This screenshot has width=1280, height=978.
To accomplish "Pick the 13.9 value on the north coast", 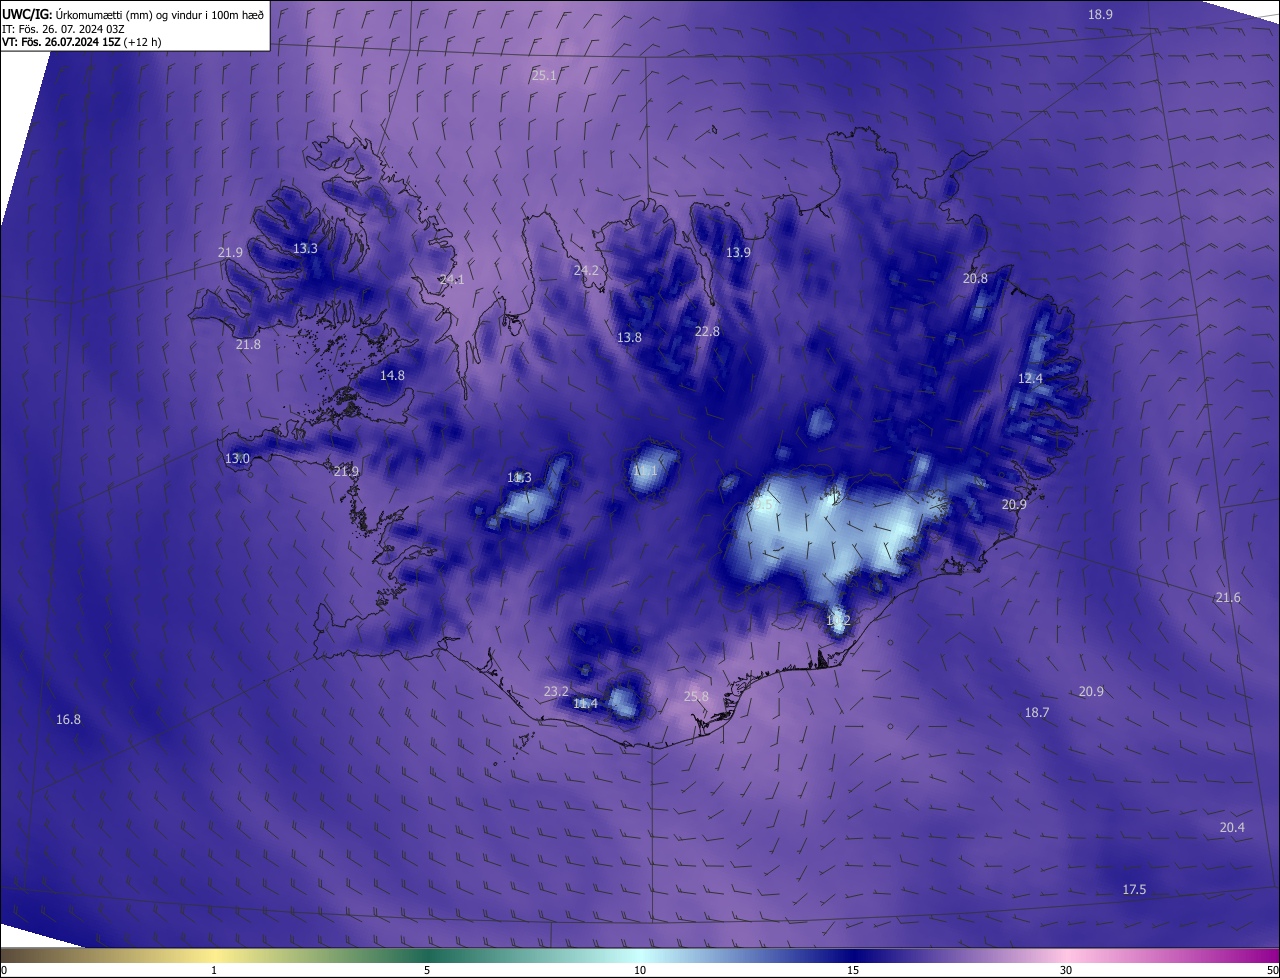I will [738, 253].
